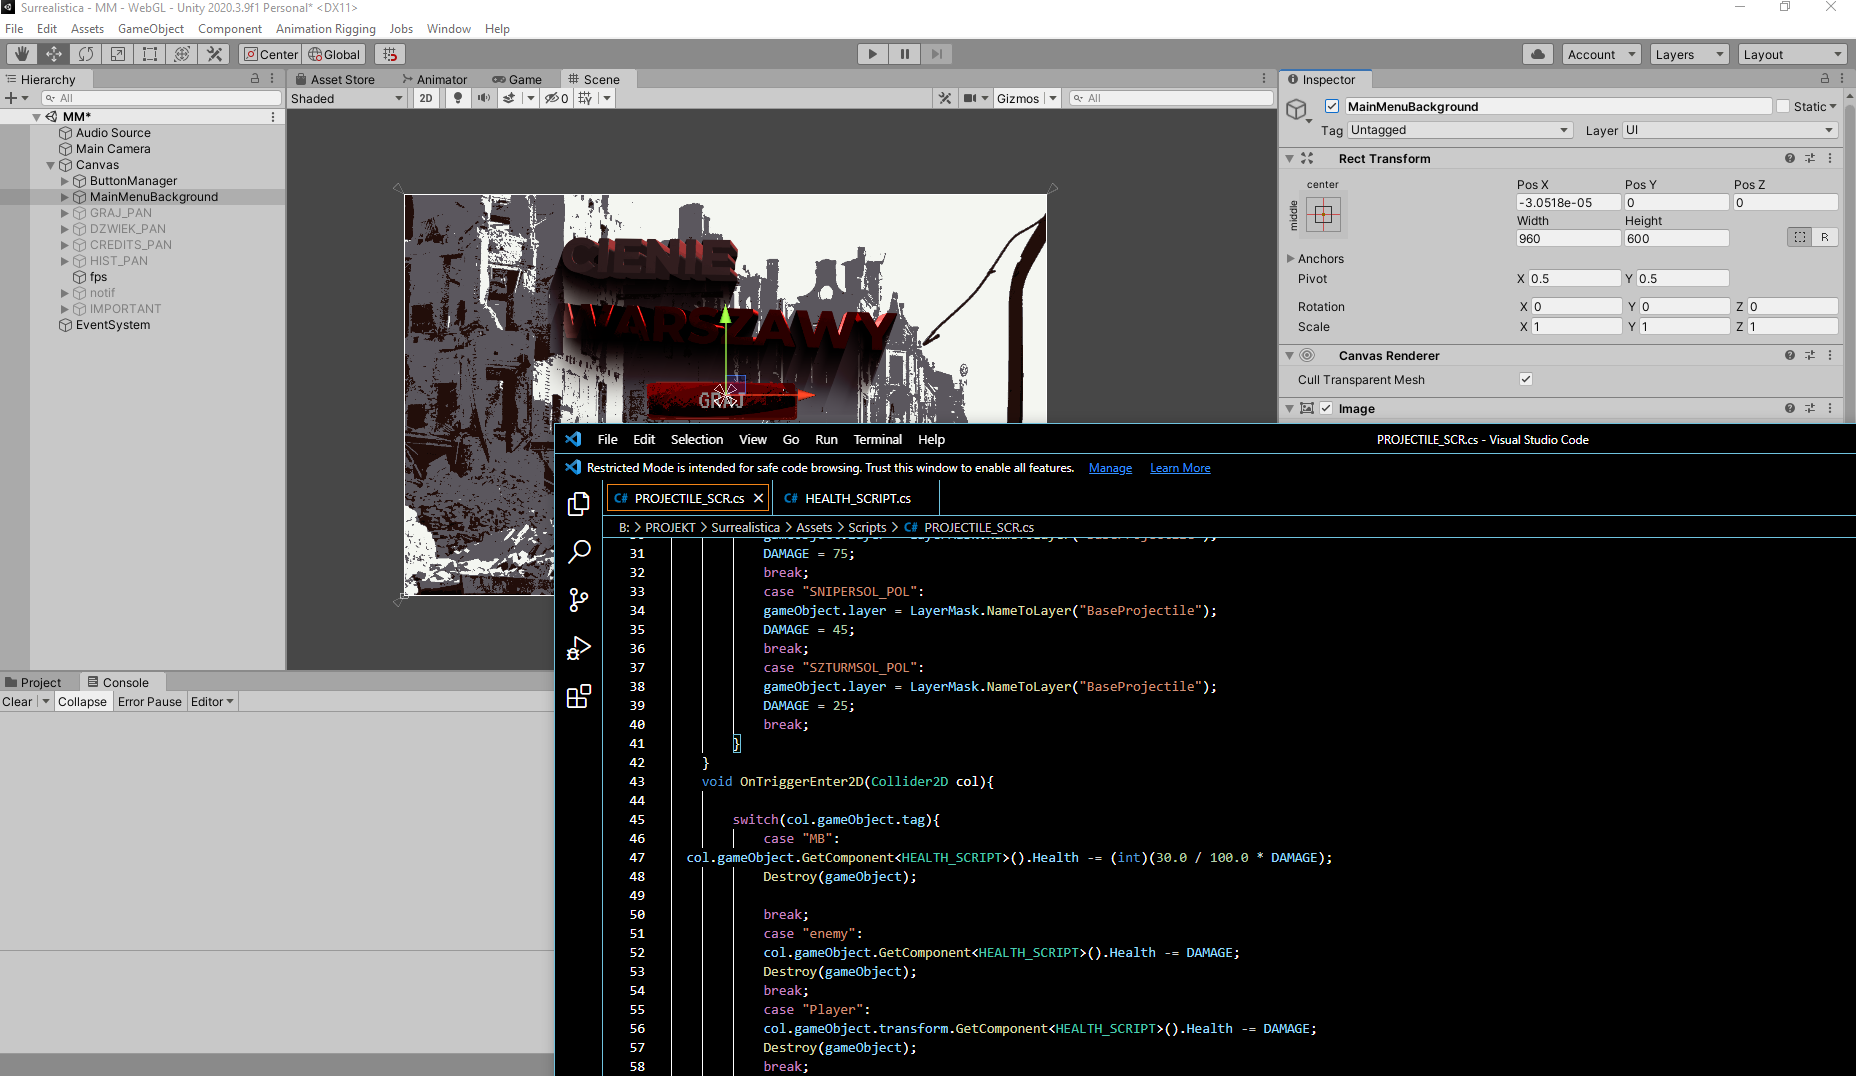Open VS Code Source Control icon

(579, 599)
